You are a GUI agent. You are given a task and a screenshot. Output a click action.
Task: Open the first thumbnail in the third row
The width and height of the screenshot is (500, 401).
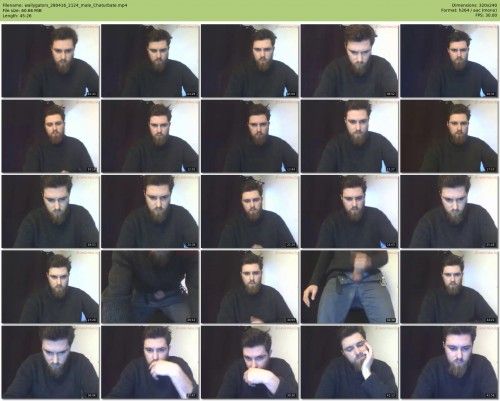(50, 211)
